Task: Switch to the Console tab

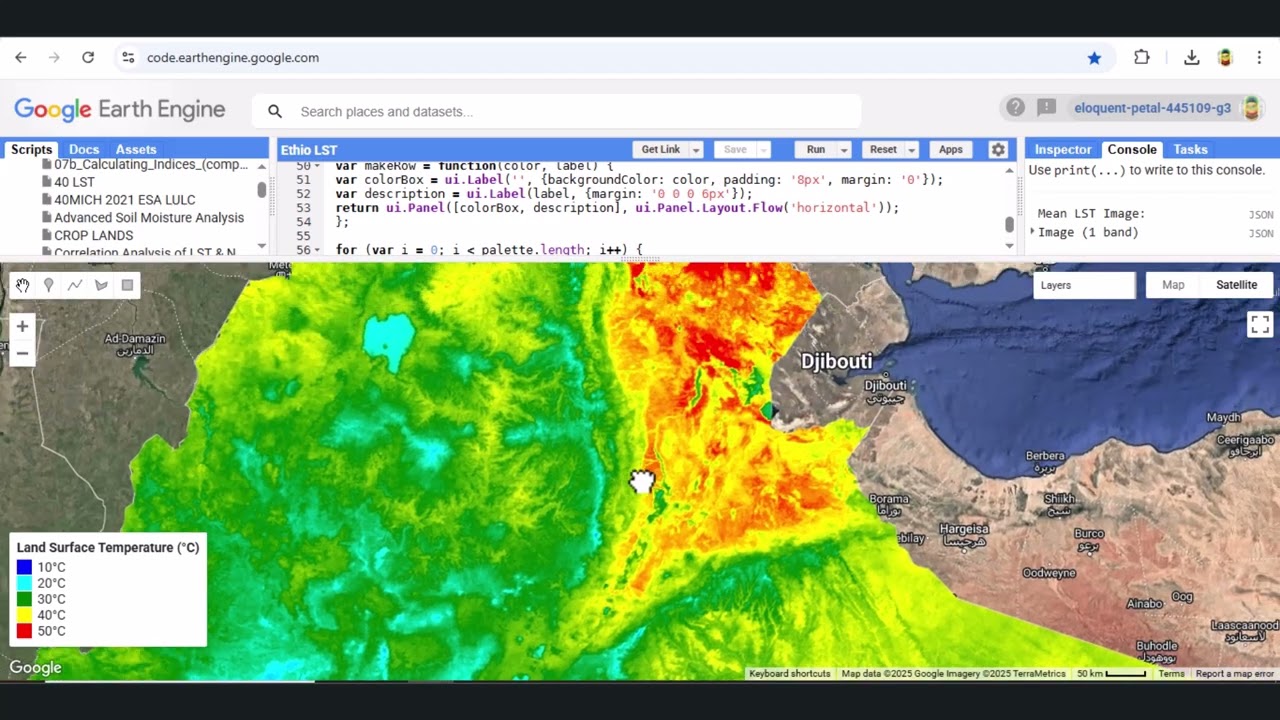Action: click(x=1132, y=149)
